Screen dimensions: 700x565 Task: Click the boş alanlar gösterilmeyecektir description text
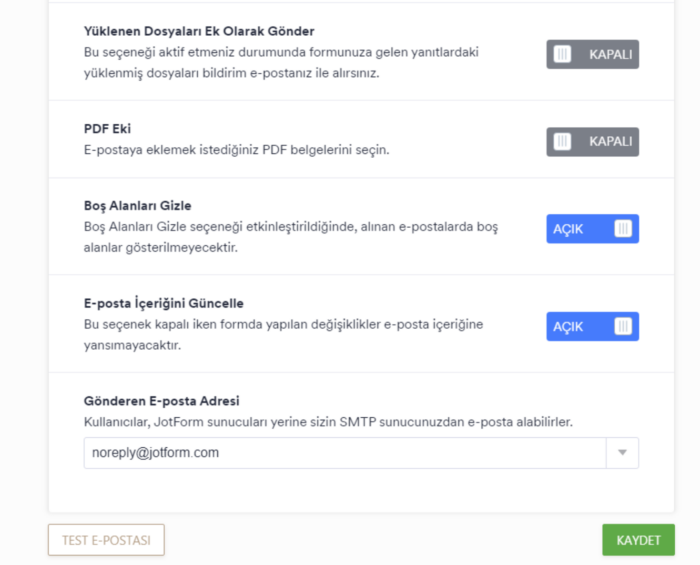click(x=160, y=247)
